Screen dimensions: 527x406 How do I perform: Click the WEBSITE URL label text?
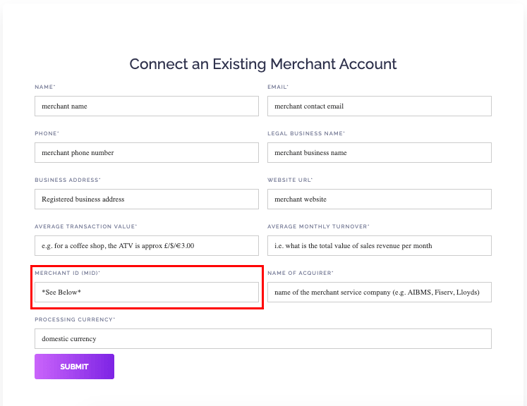tap(290, 180)
